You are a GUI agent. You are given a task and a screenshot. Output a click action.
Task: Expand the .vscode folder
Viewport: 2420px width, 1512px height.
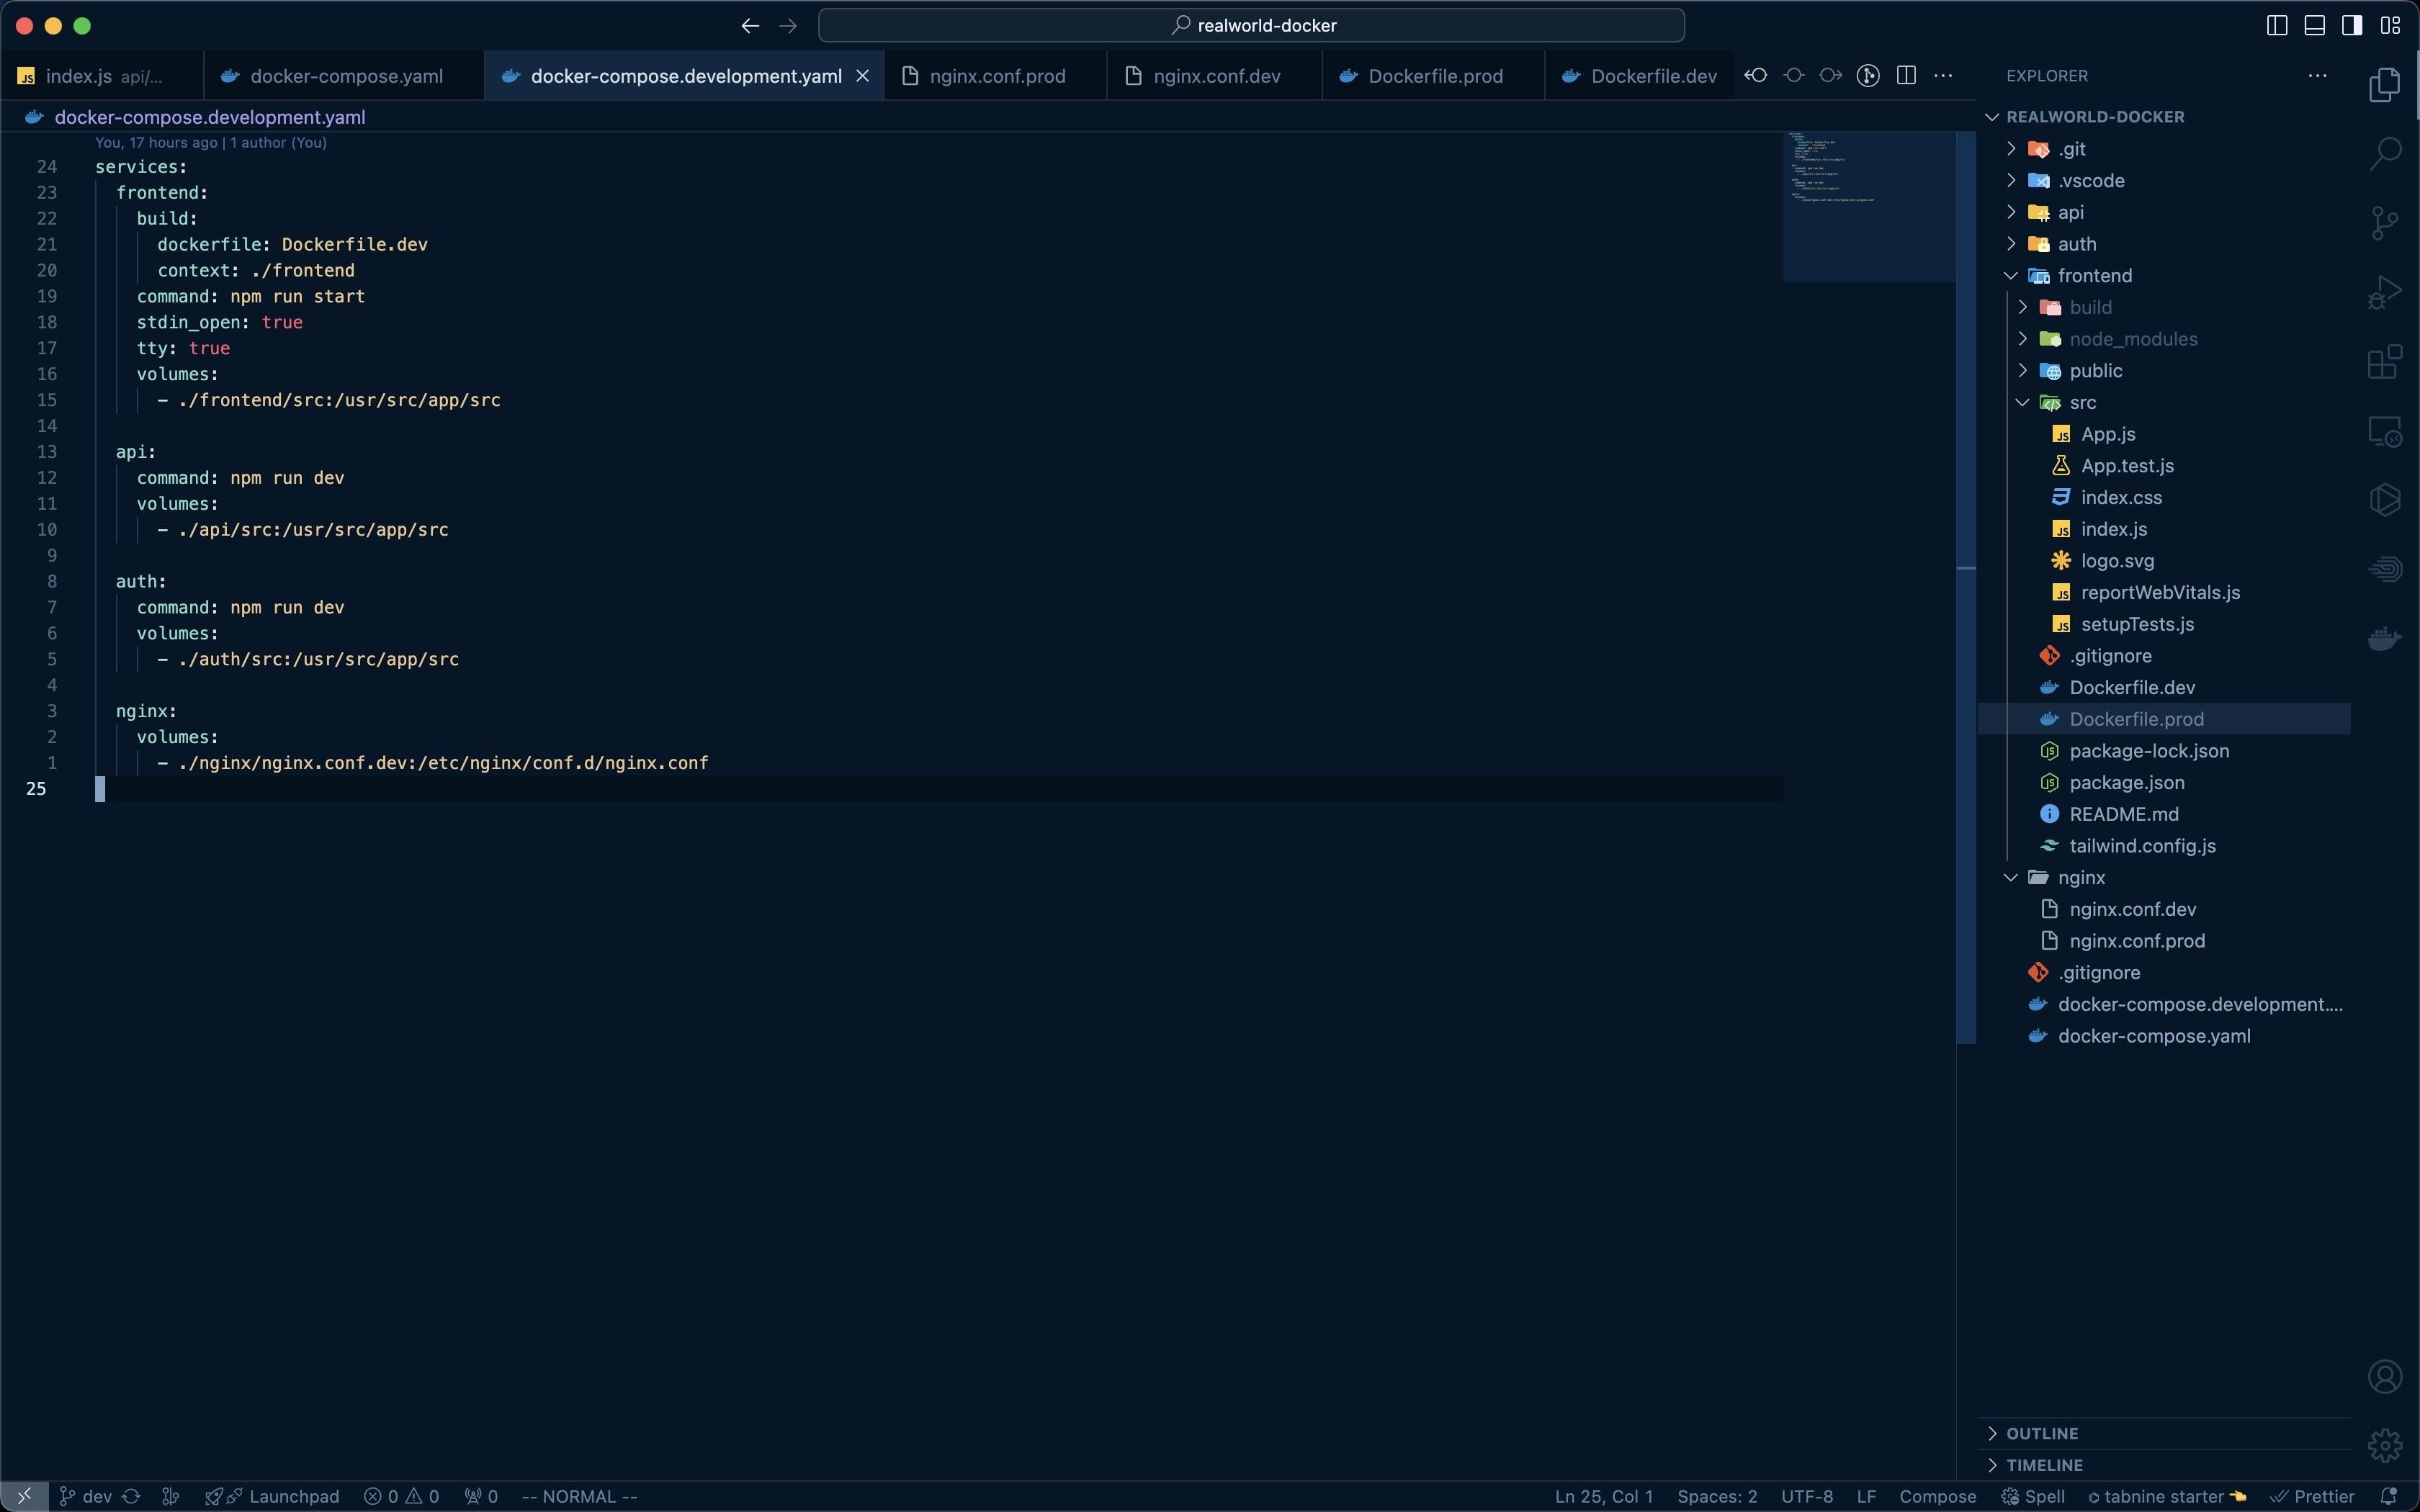pyautogui.click(x=2165, y=181)
